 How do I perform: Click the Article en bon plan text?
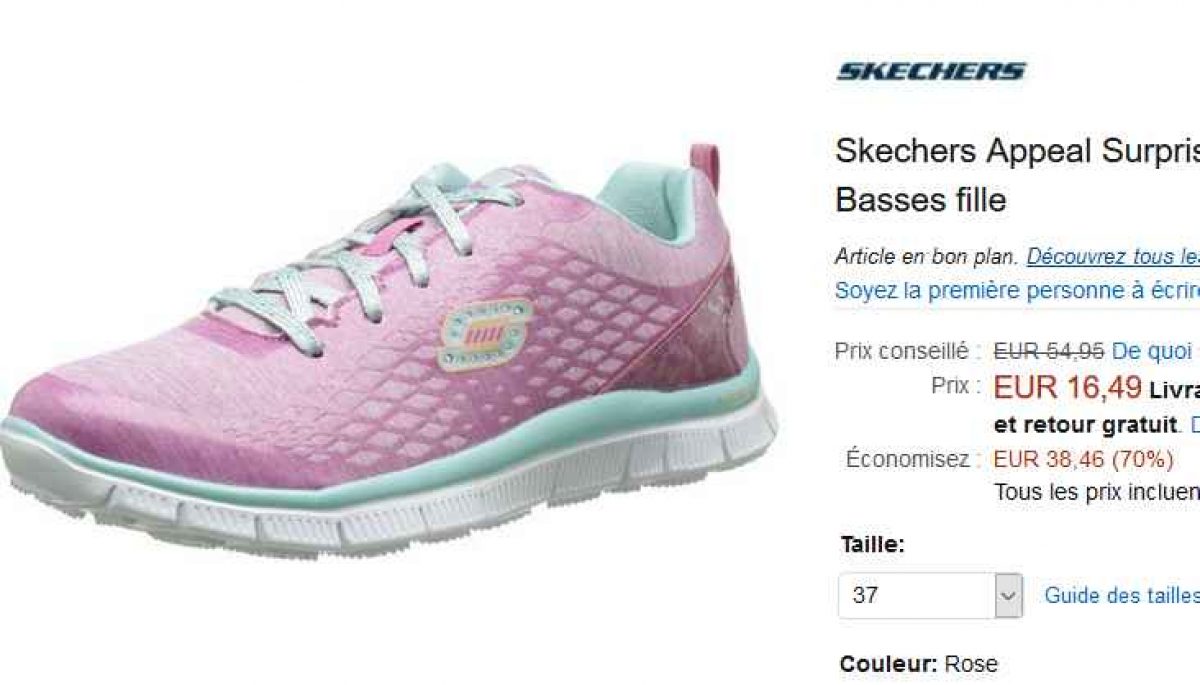[927, 257]
